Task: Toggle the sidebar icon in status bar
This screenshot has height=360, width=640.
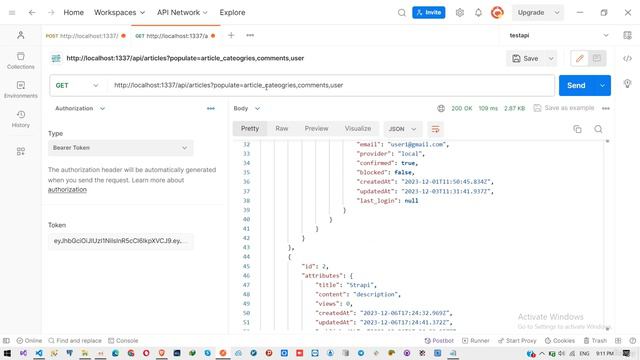Action: (x=6, y=340)
